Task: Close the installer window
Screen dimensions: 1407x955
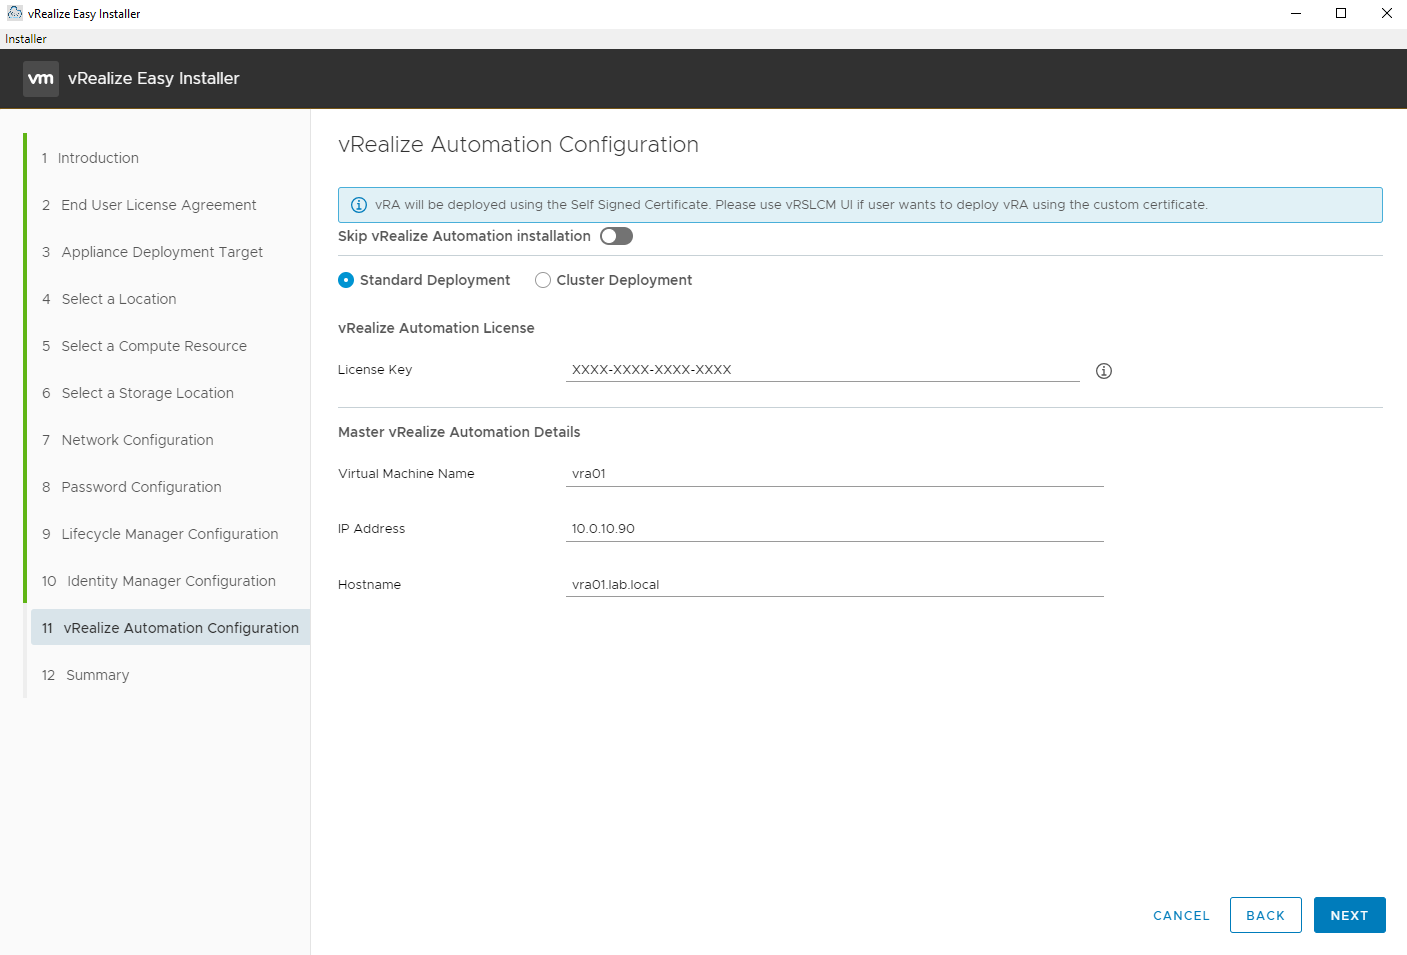Action: (x=1386, y=13)
